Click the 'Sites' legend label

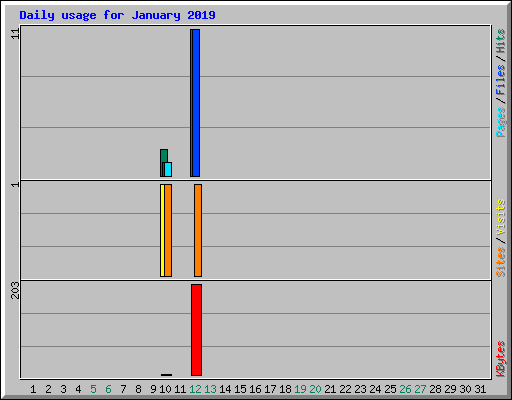(x=501, y=262)
